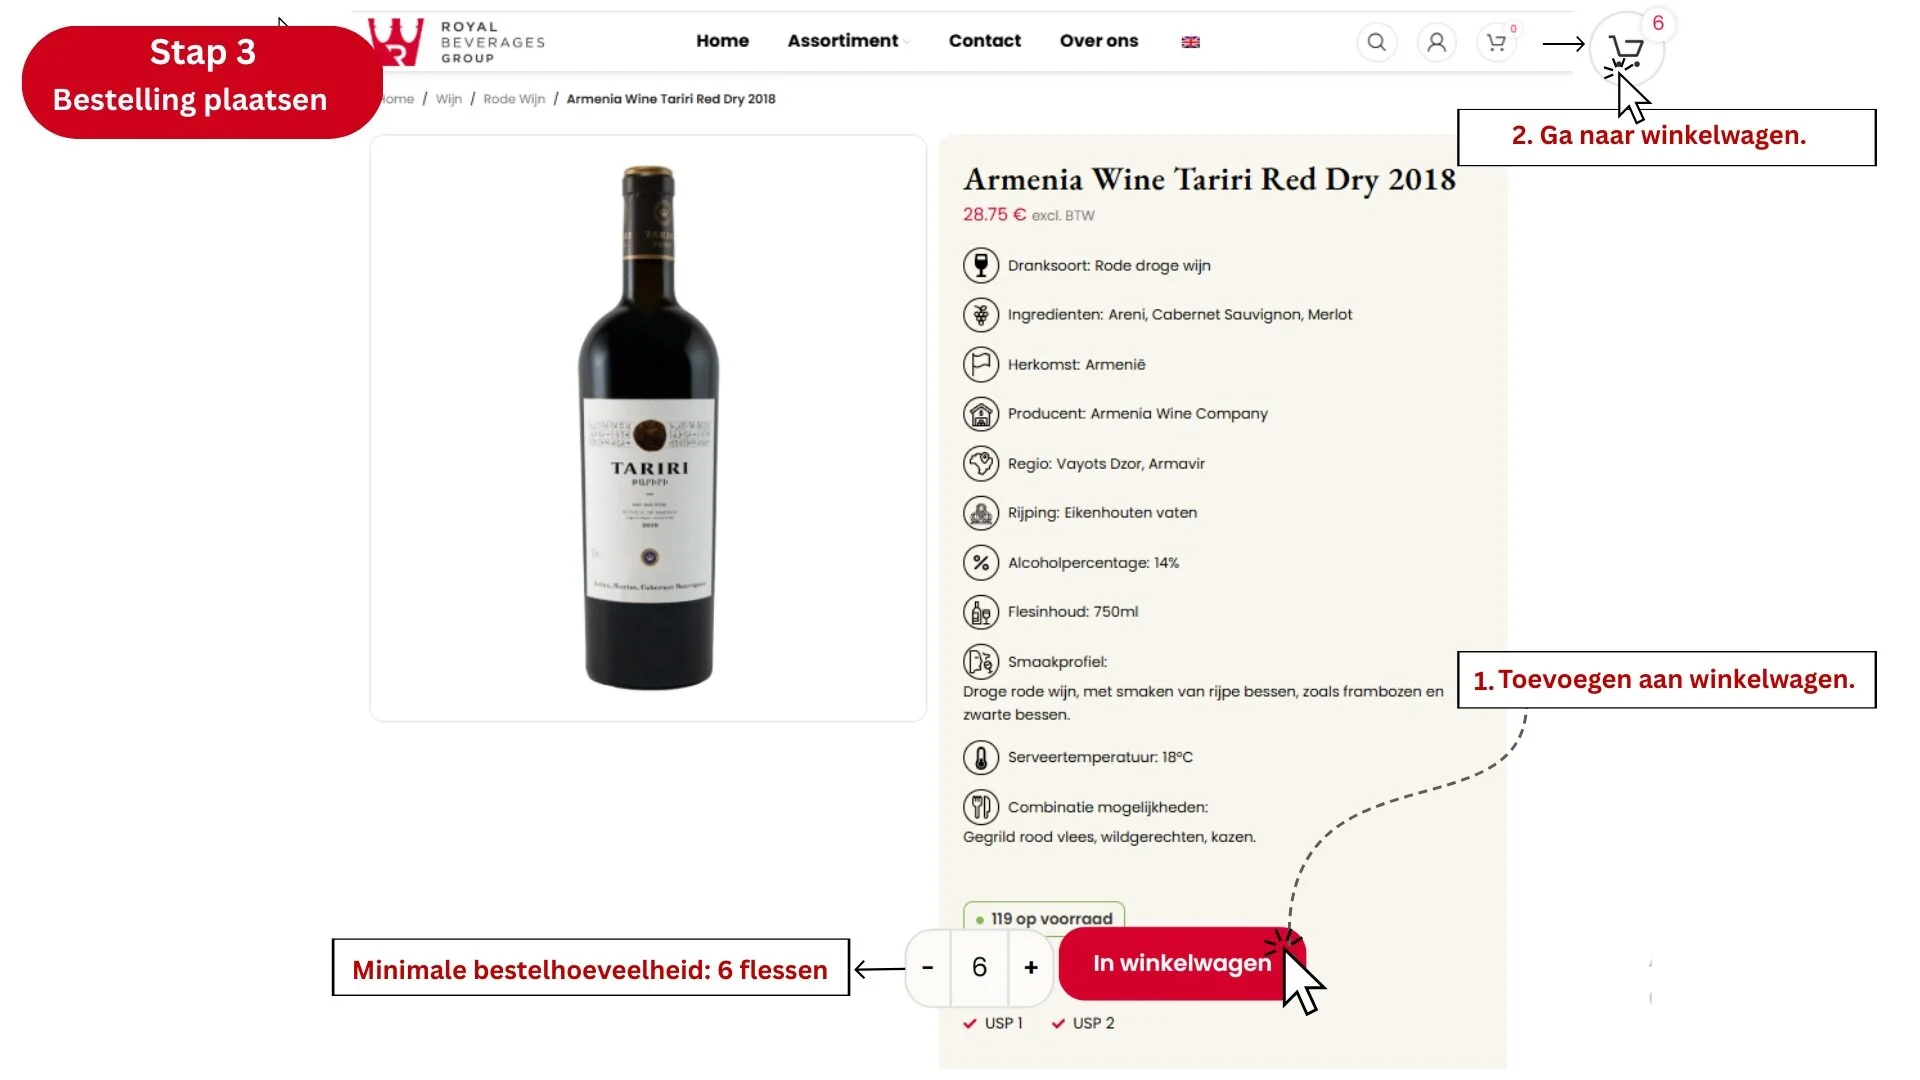Image resolution: width=1920 pixels, height=1080 pixels.
Task: Follow the Rode Wijn breadcrumb link
Action: click(514, 99)
